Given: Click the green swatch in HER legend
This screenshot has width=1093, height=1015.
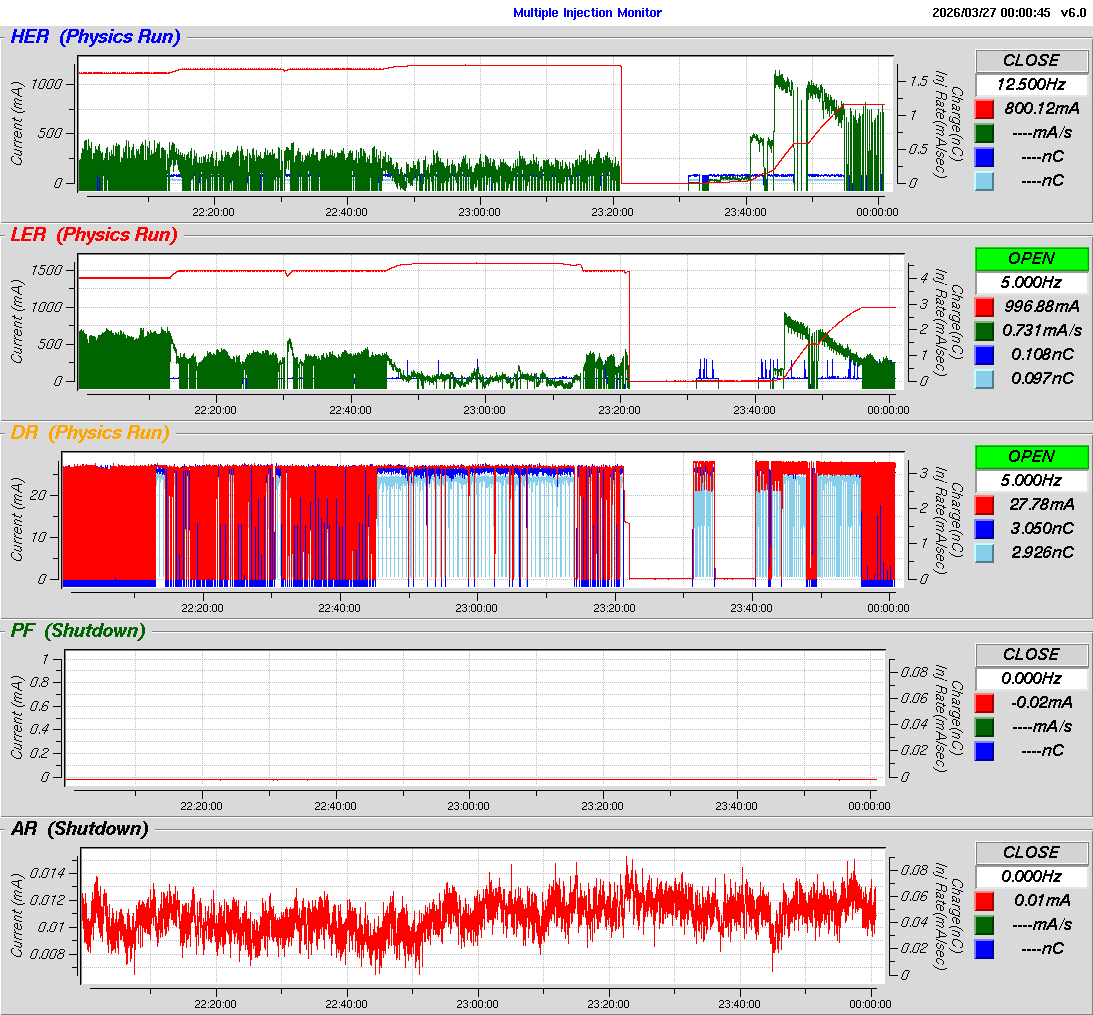Looking at the screenshot, I should click(984, 132).
